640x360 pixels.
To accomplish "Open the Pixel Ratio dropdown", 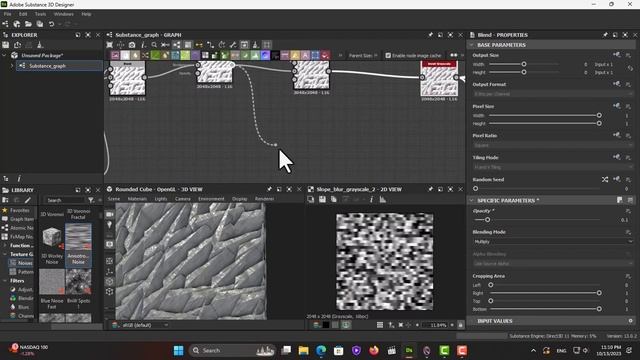I will 553,145.
